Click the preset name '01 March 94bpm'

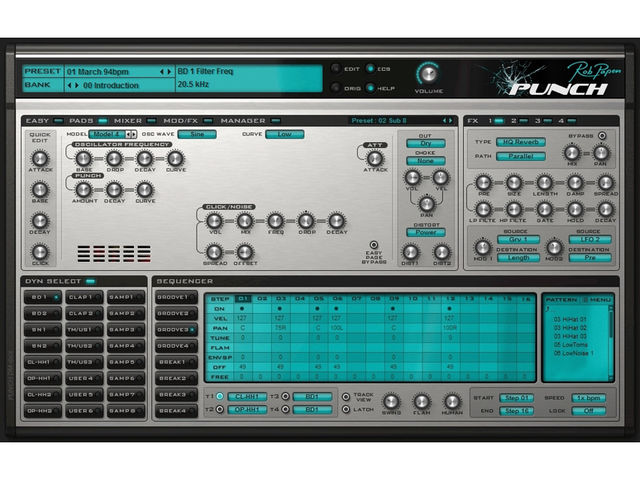(98, 72)
